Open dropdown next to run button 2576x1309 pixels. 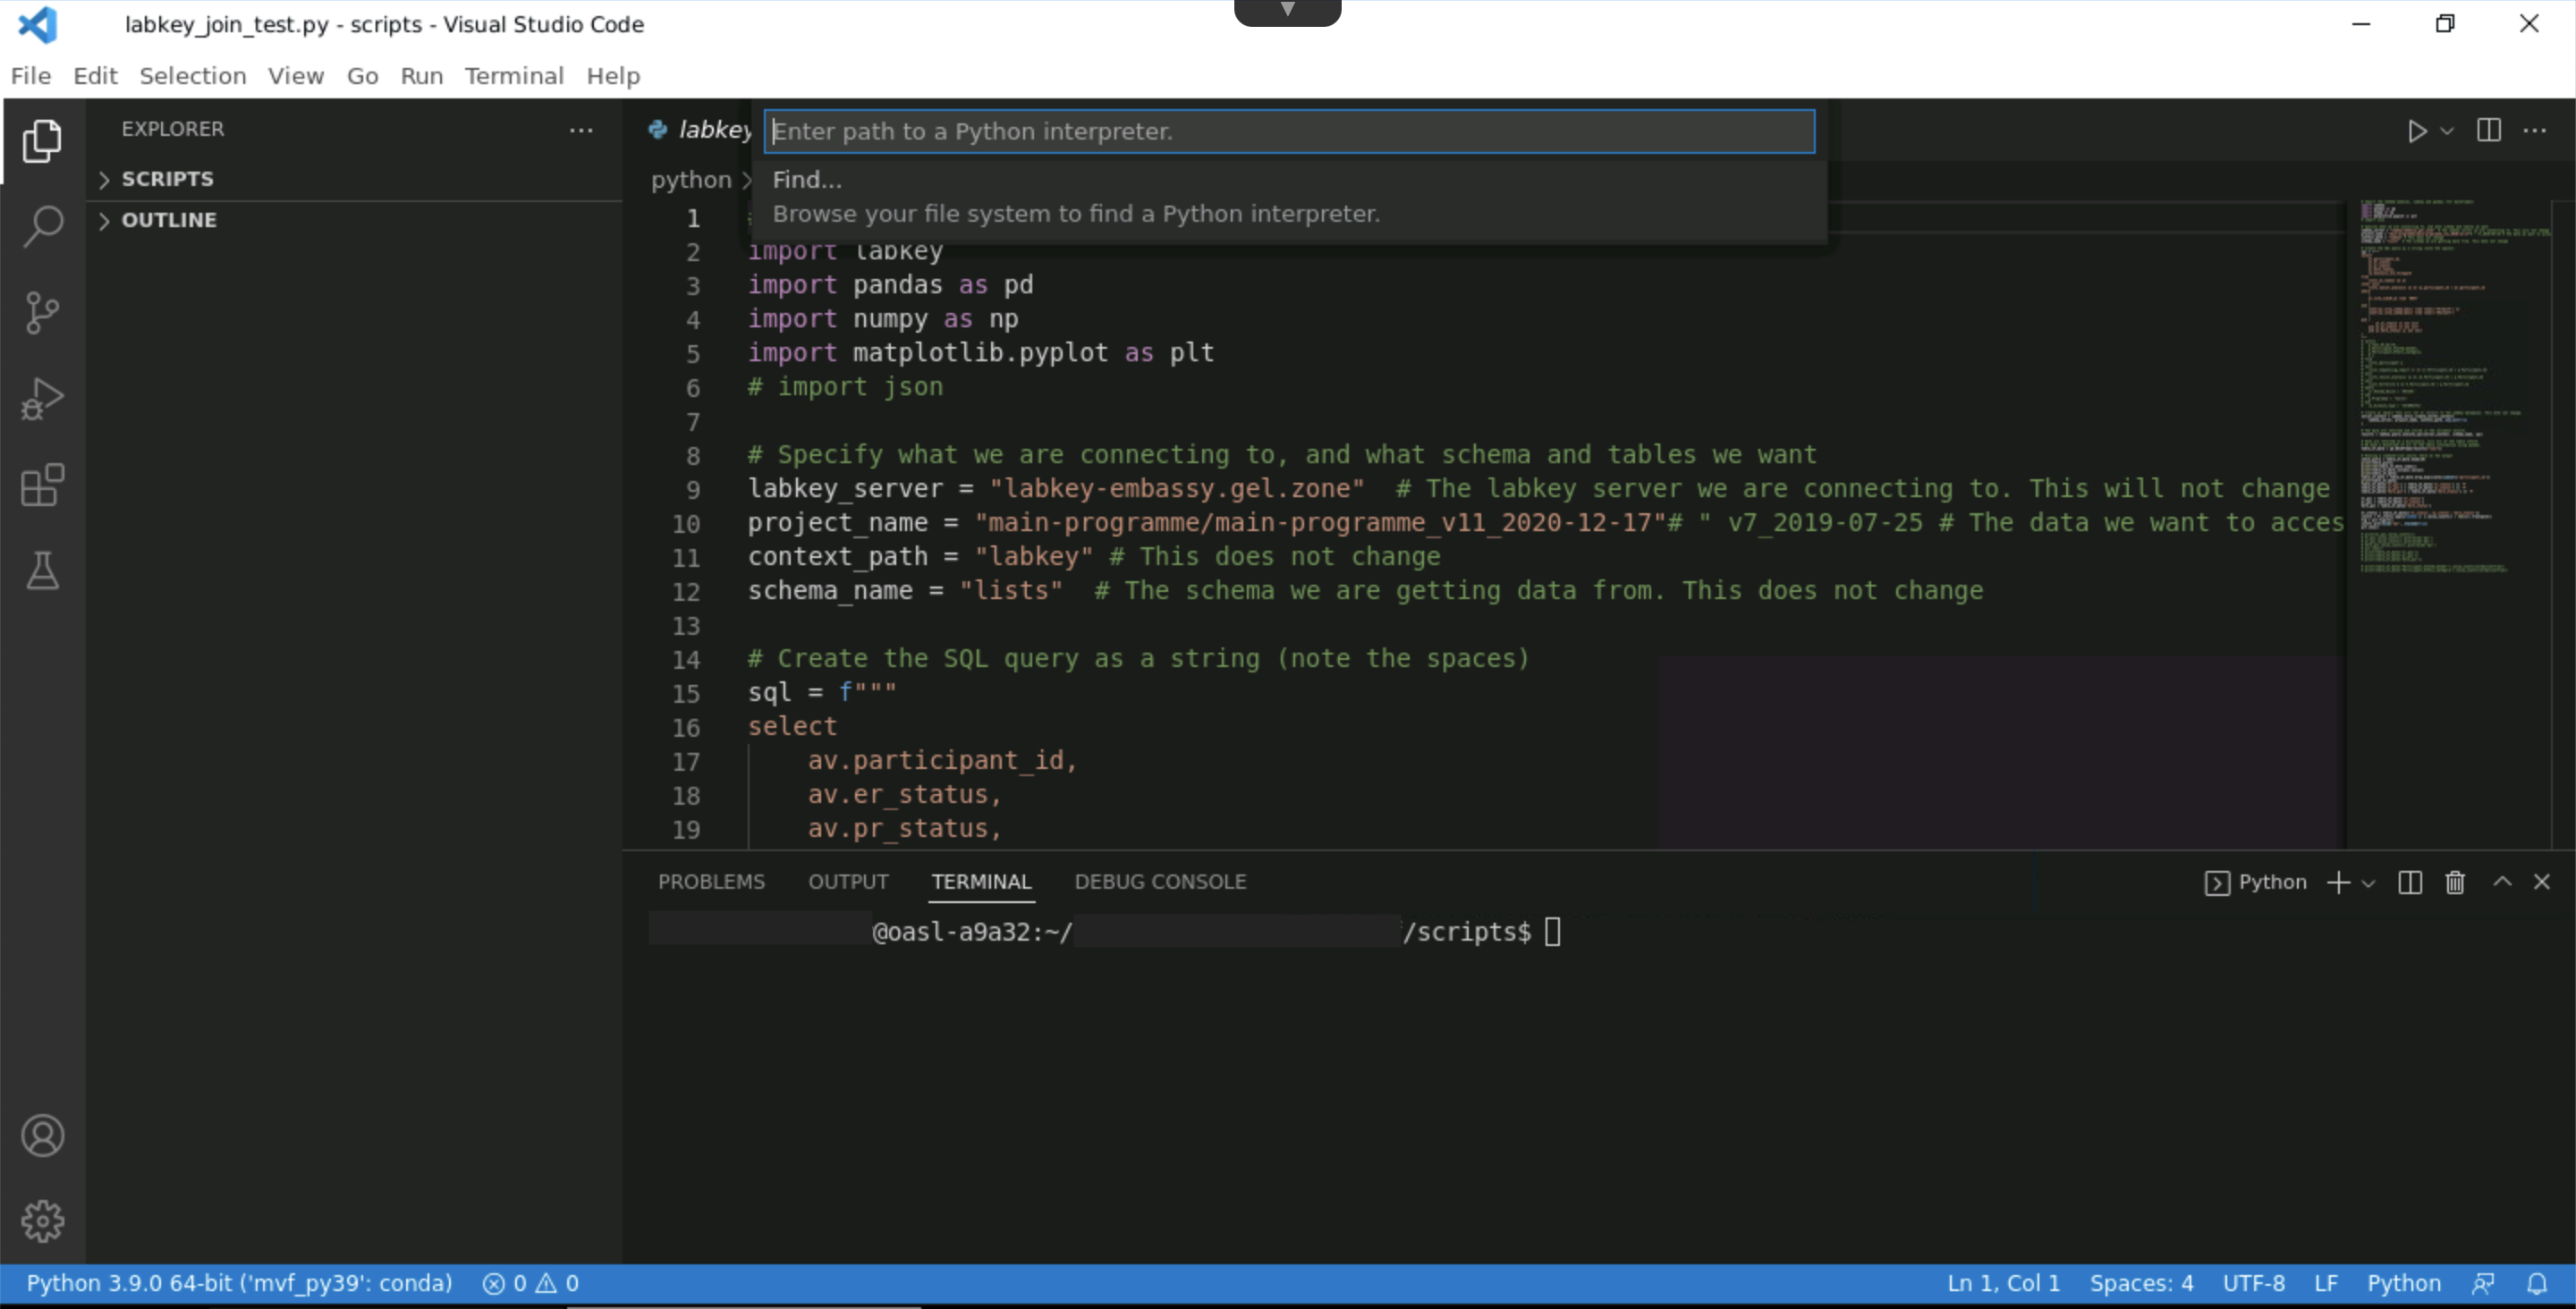click(2447, 131)
